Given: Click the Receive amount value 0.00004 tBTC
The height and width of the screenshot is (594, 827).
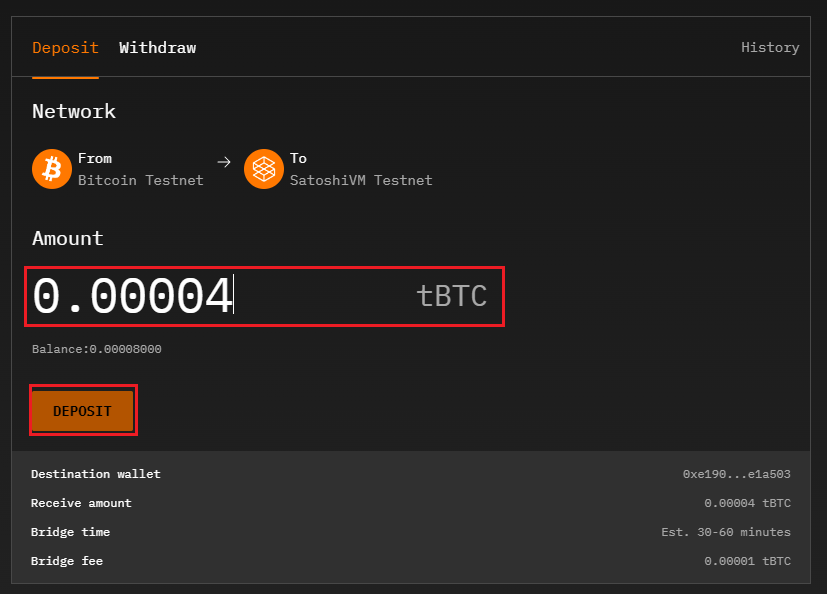Looking at the screenshot, I should point(747,503).
